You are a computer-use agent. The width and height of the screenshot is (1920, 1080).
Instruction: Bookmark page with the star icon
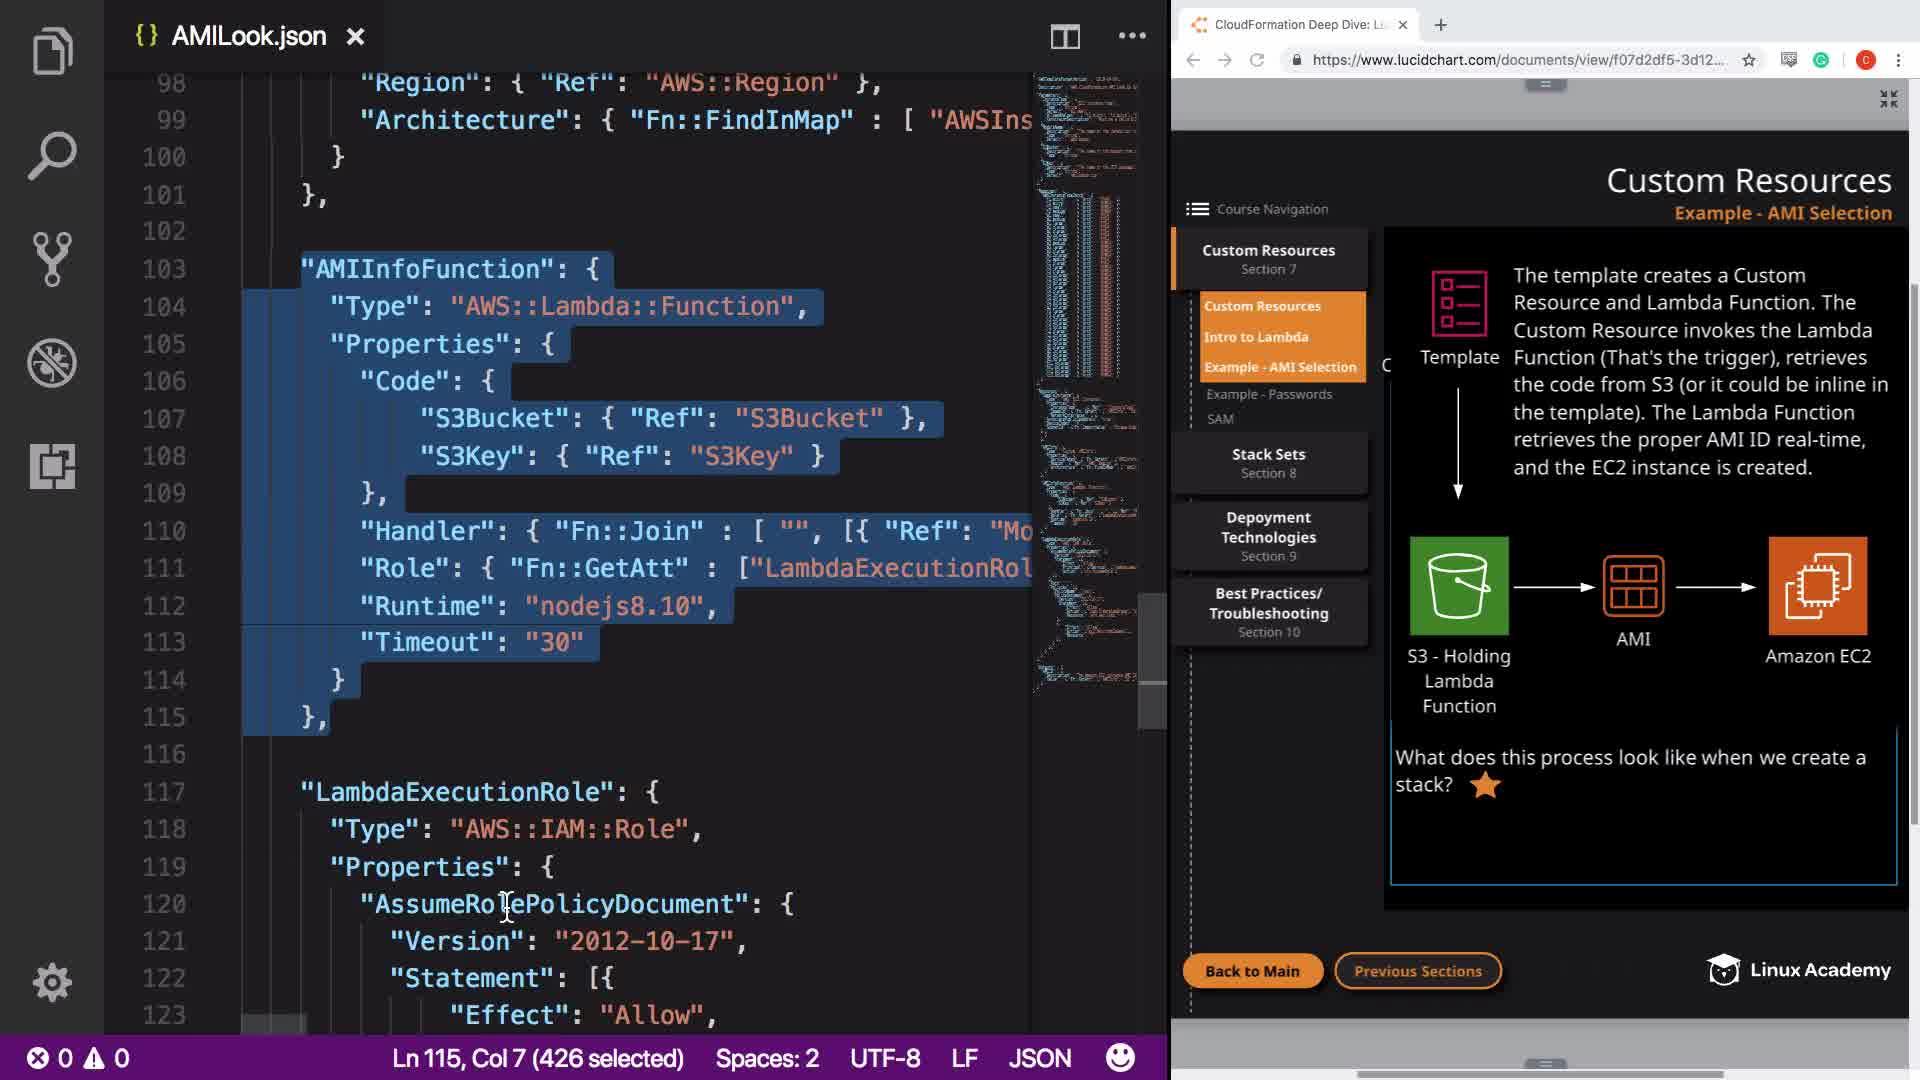pyautogui.click(x=1749, y=60)
